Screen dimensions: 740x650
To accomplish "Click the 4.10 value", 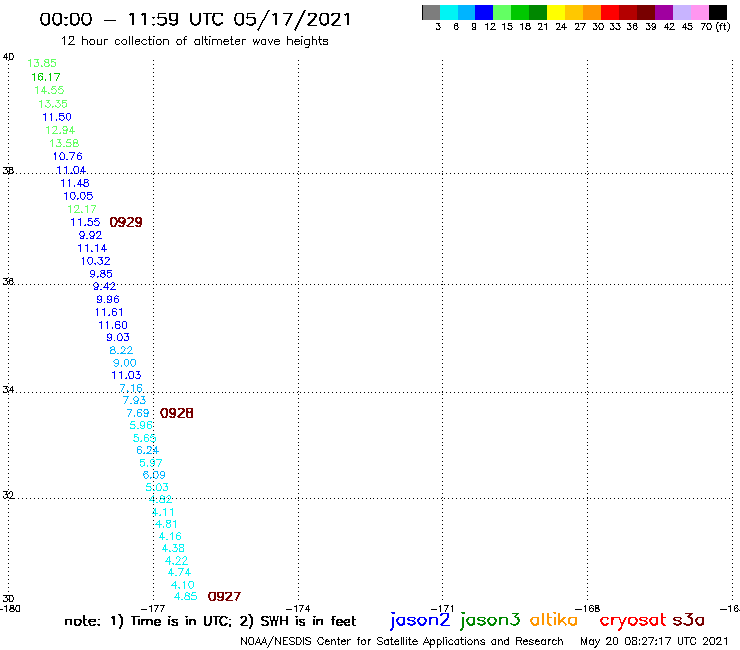I will [183, 585].
